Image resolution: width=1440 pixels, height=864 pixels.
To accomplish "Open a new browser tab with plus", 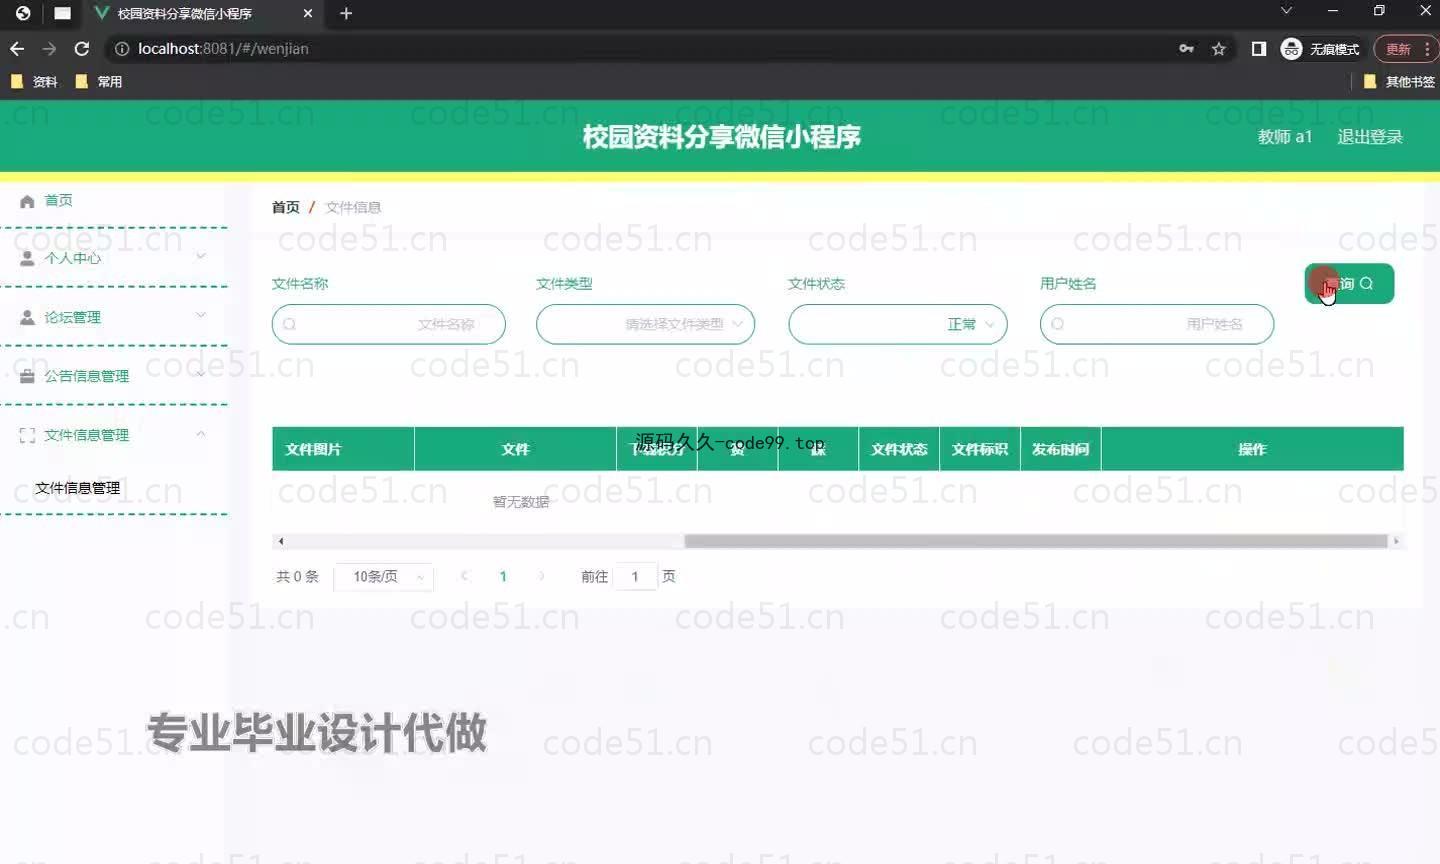I will pos(346,13).
